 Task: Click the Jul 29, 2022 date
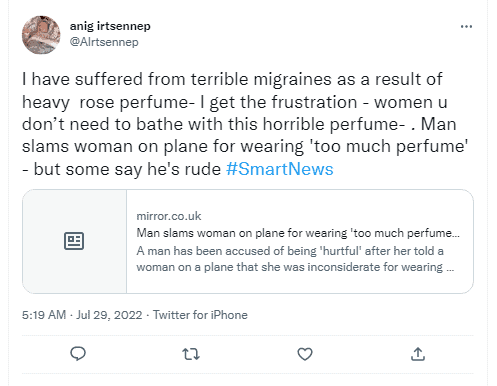[x=109, y=315]
